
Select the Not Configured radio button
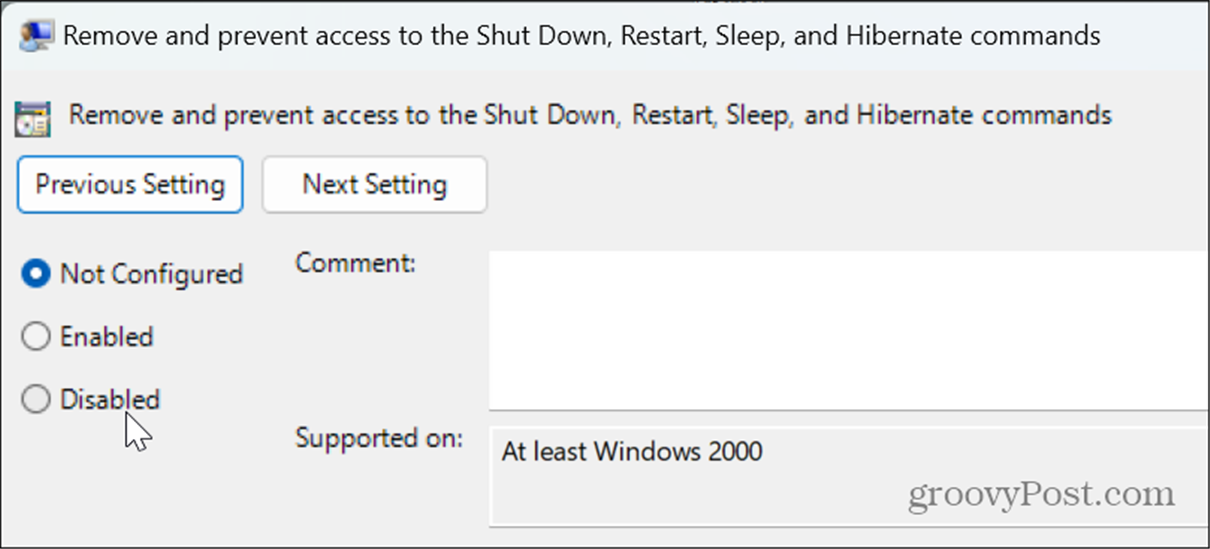point(35,274)
